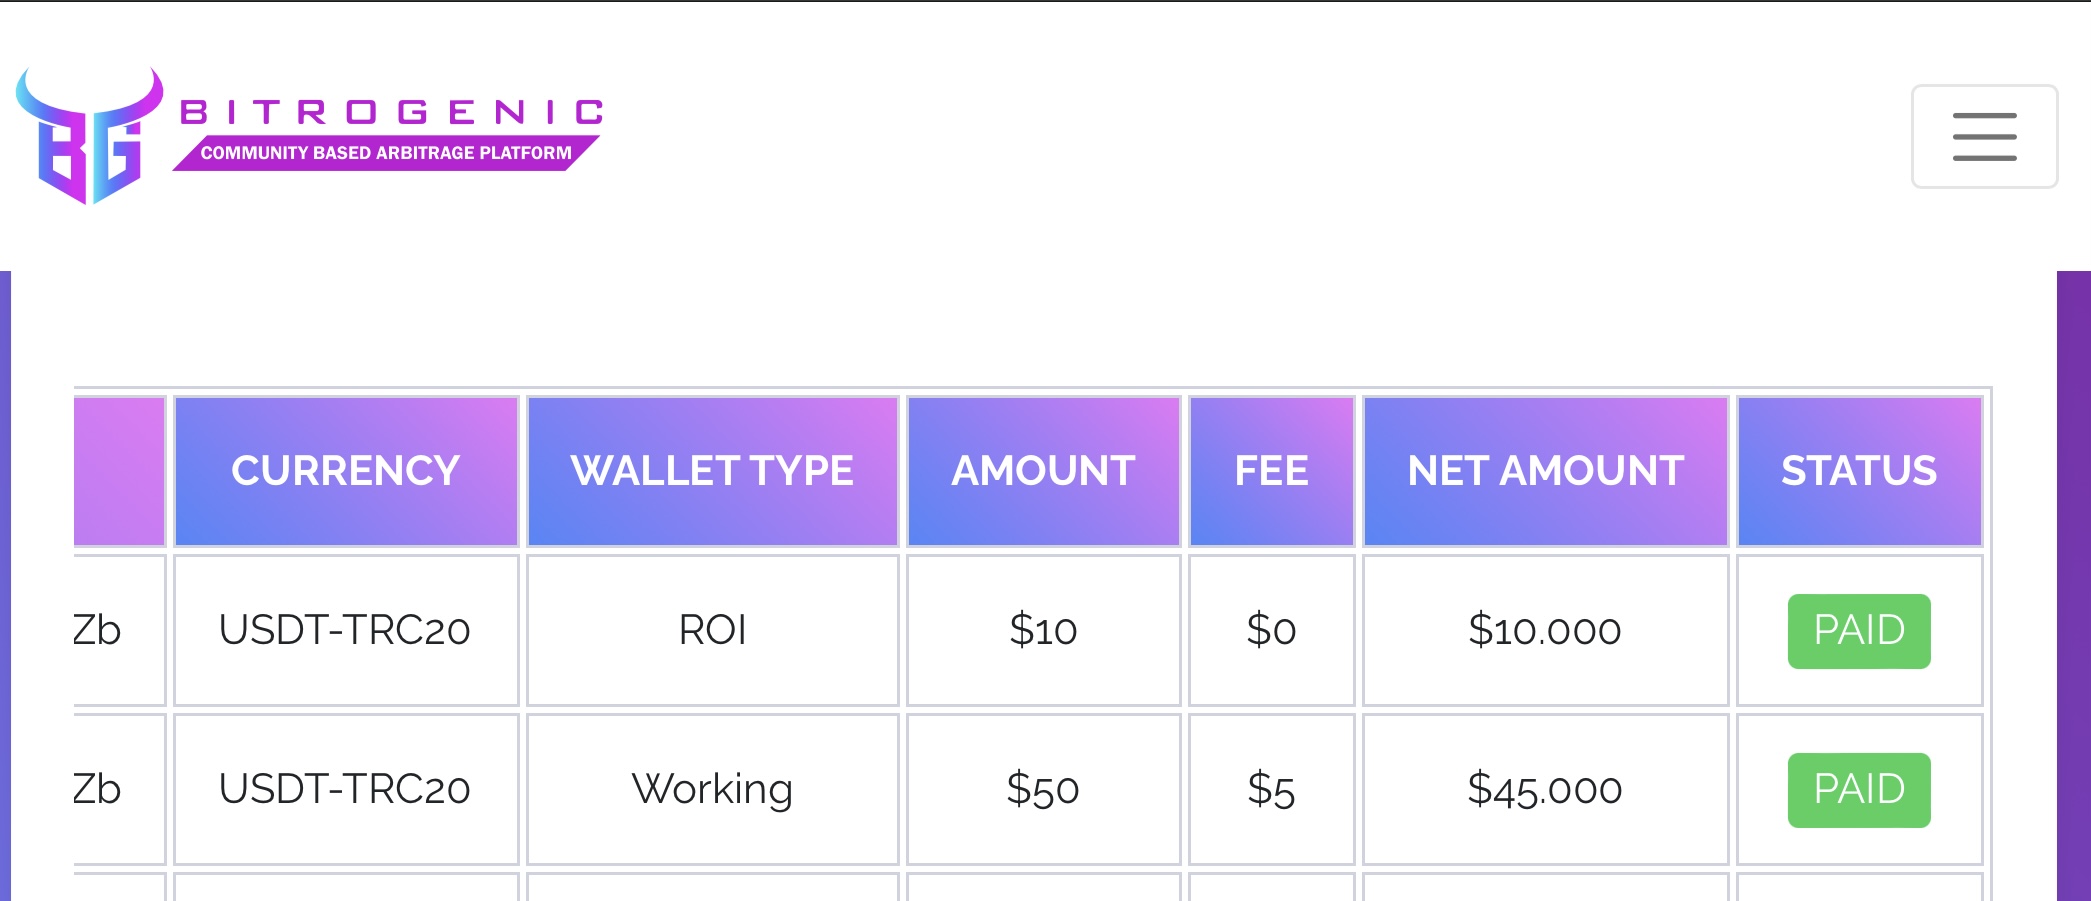Click the PAID badge in Working row
This screenshot has width=2091, height=901.
click(1859, 790)
